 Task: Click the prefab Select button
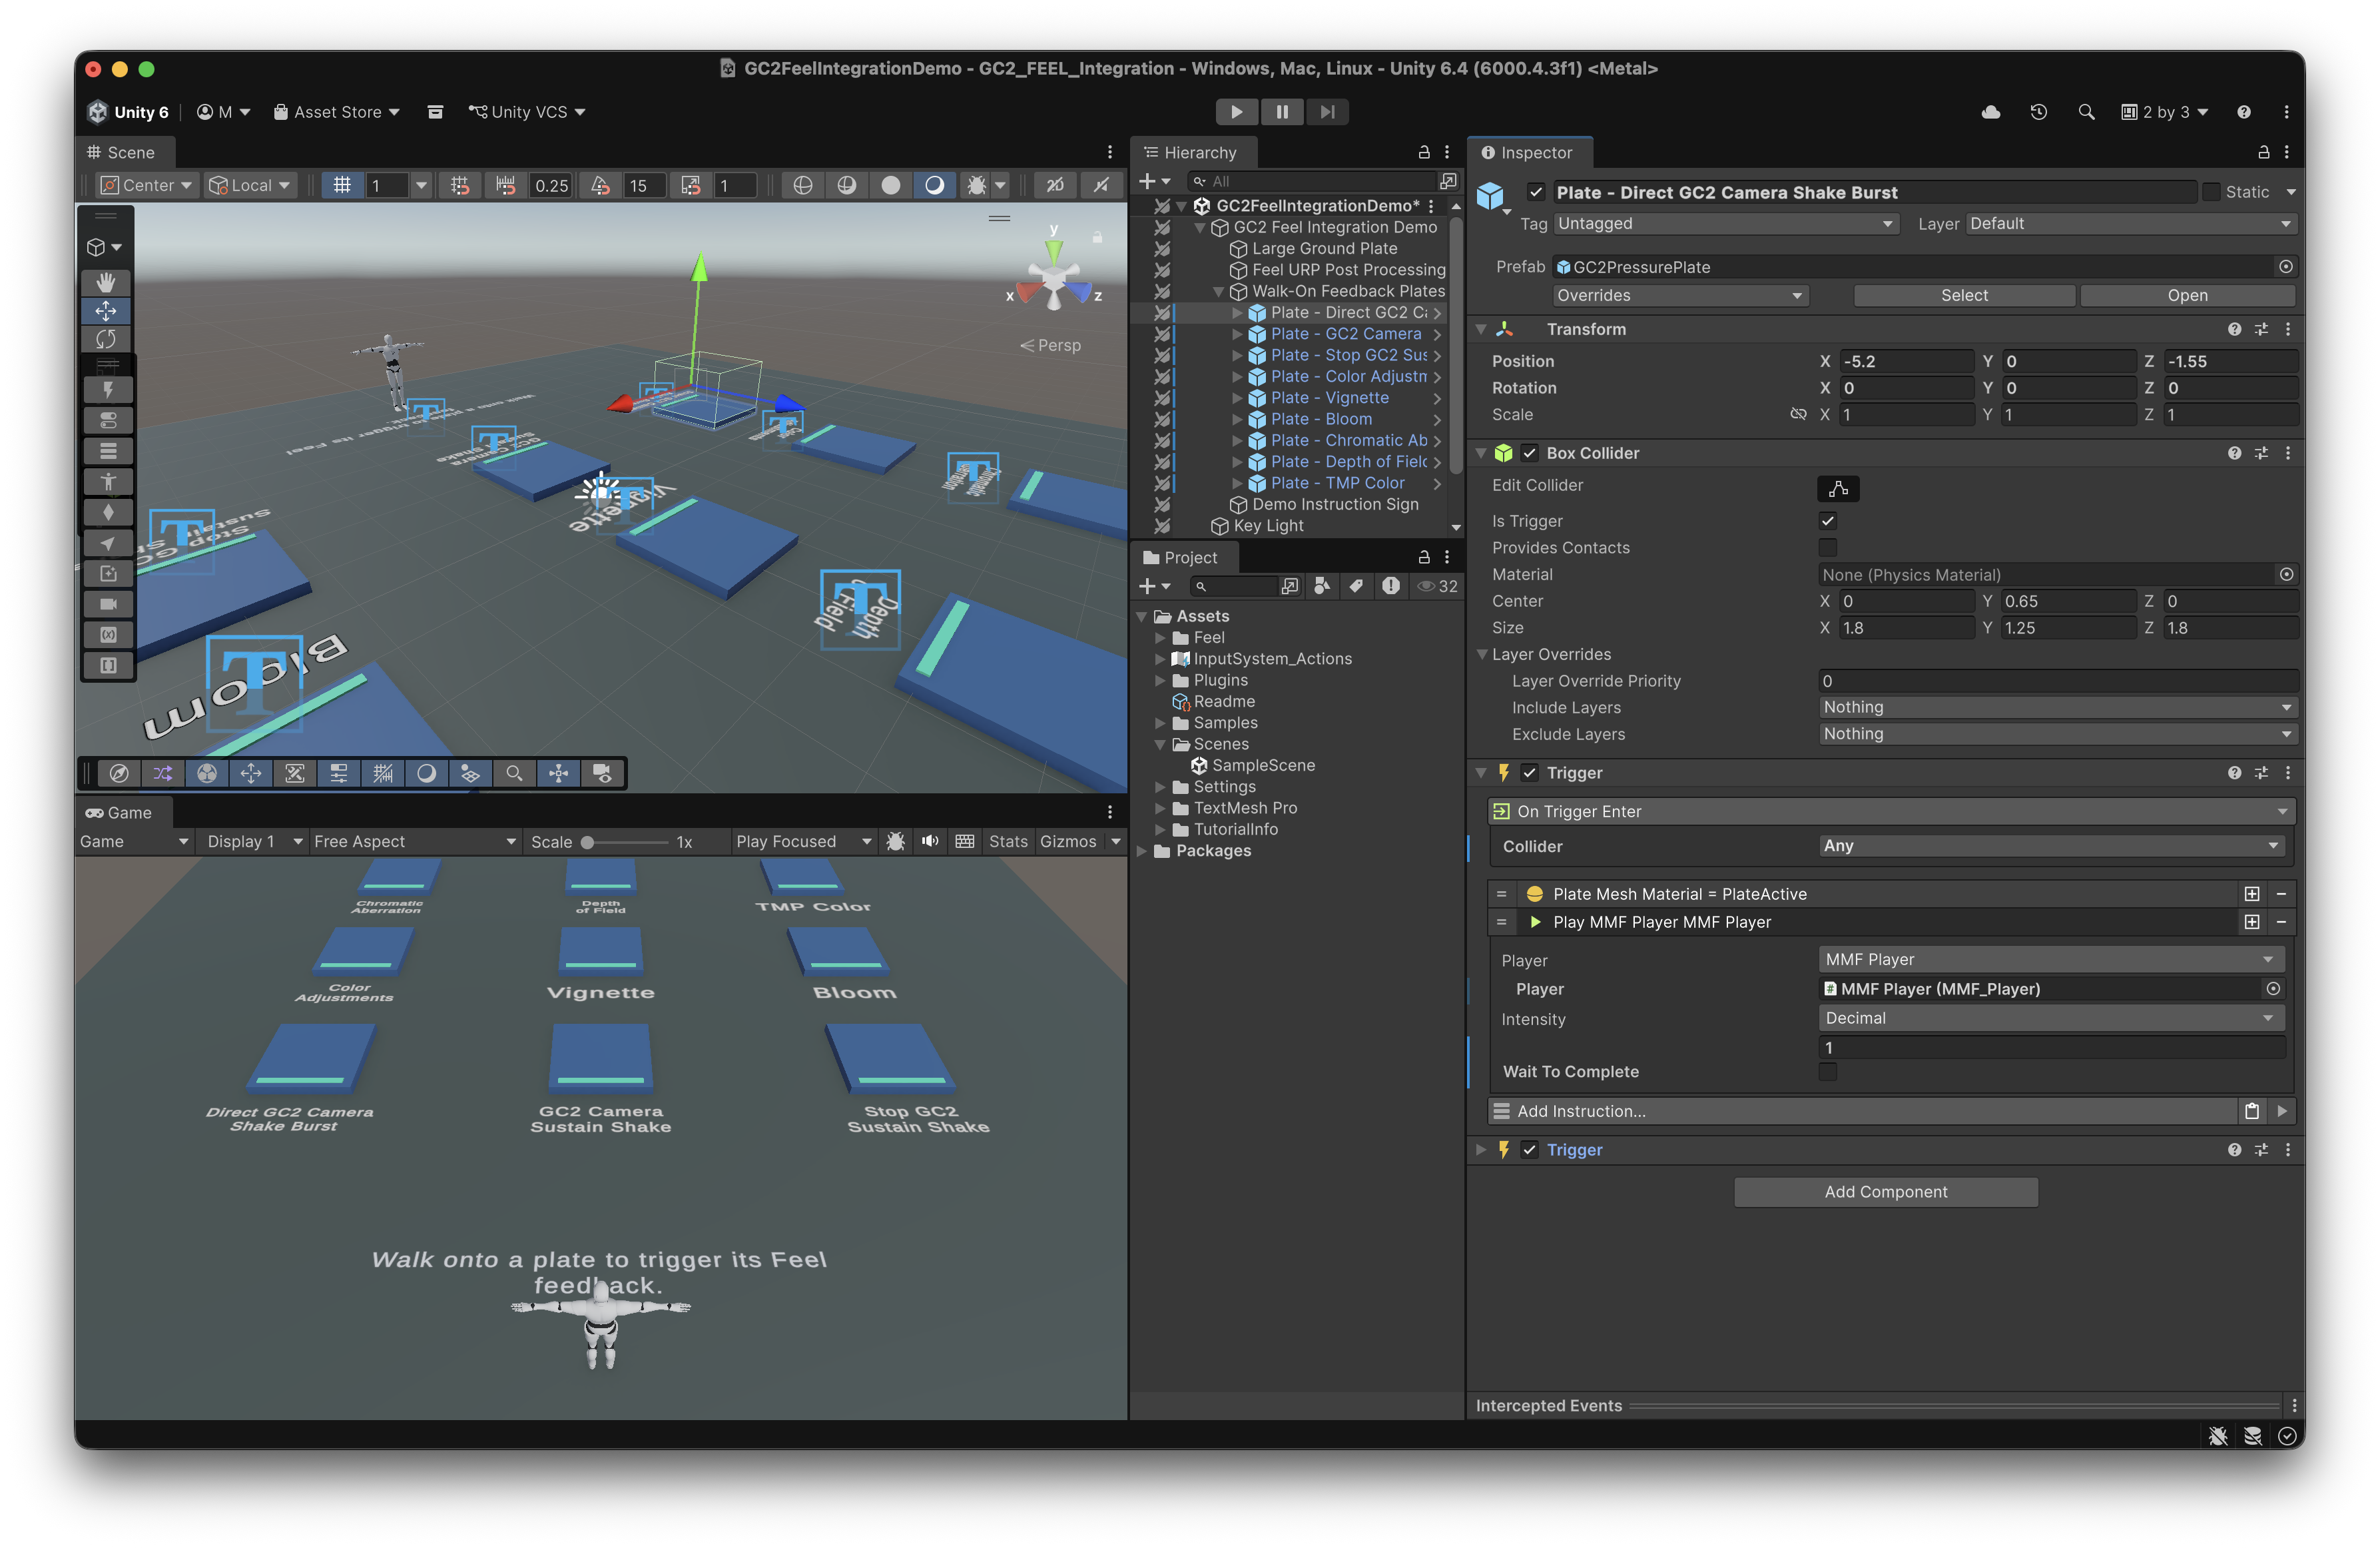(1964, 295)
